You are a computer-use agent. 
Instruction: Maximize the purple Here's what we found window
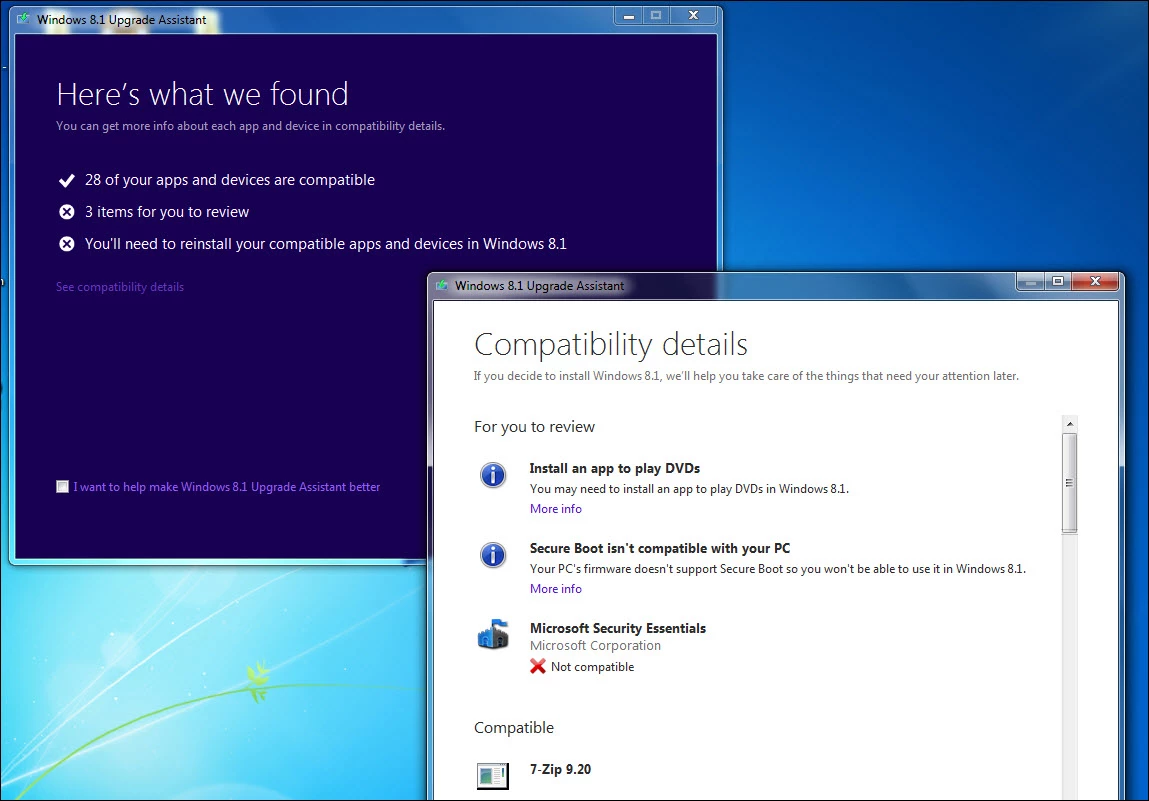point(656,15)
